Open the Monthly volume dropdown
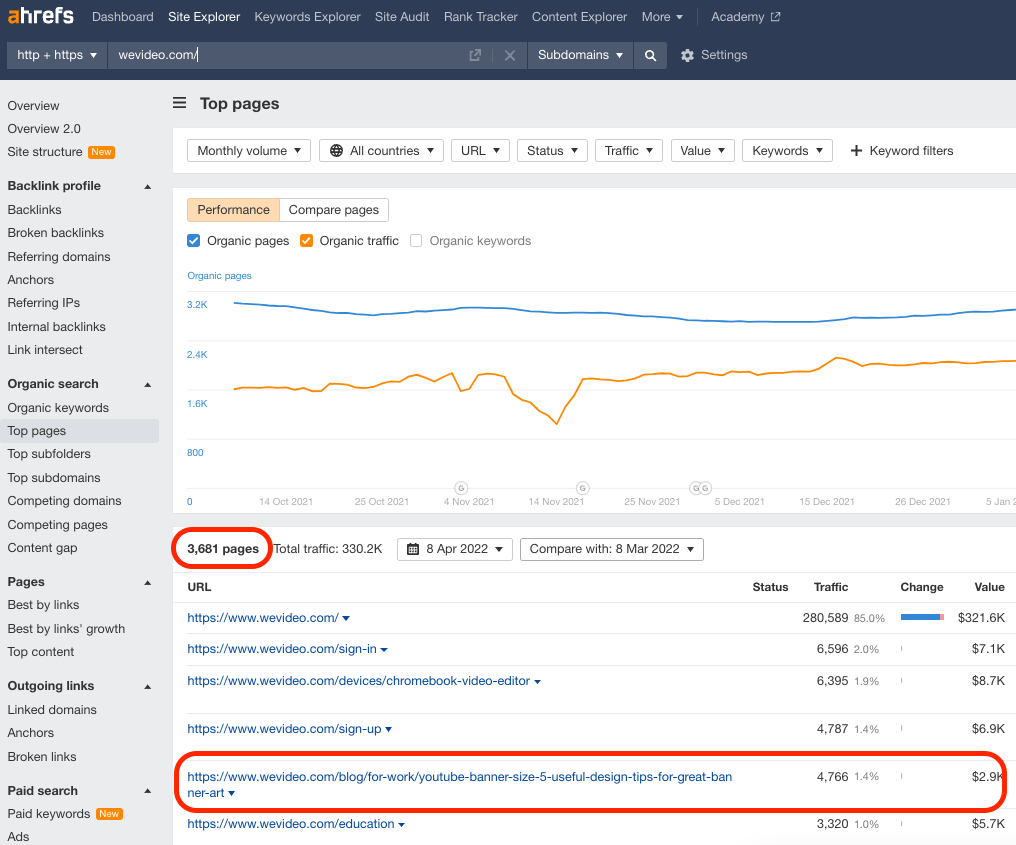Viewport: 1016px width, 845px height. click(x=249, y=150)
